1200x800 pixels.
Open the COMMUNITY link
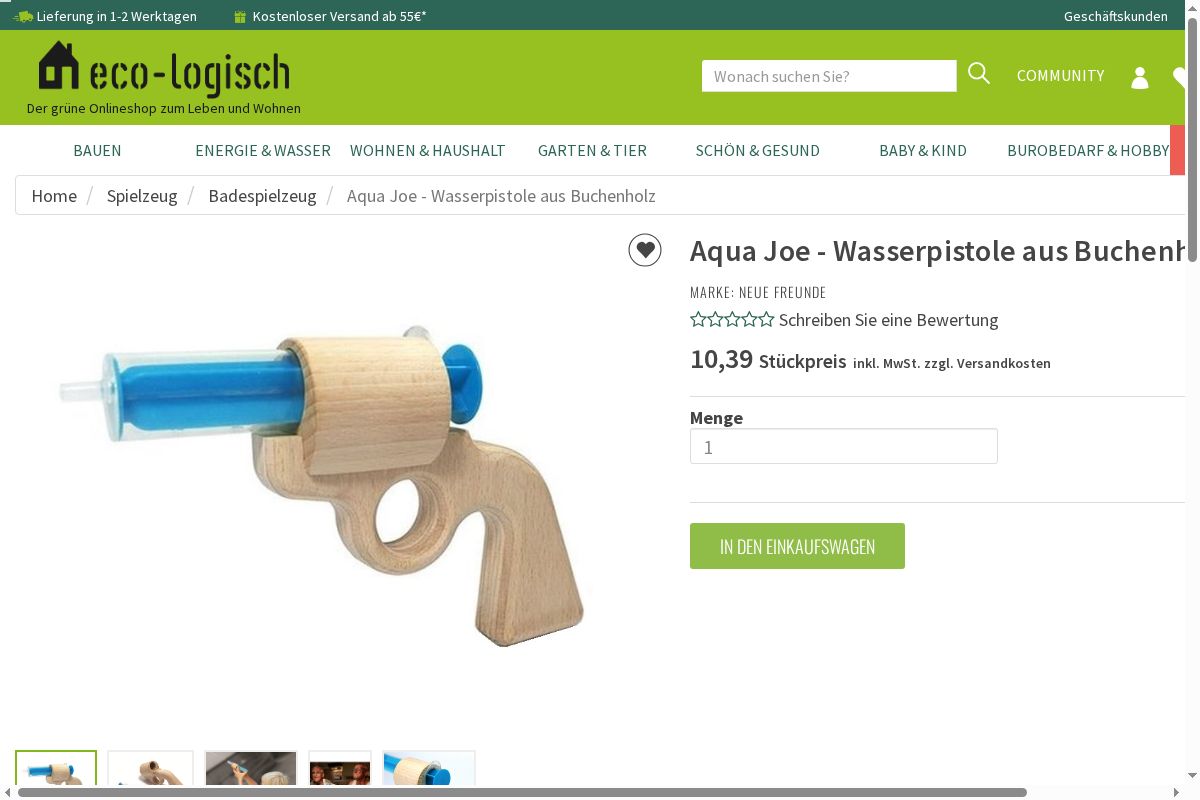[1061, 76]
